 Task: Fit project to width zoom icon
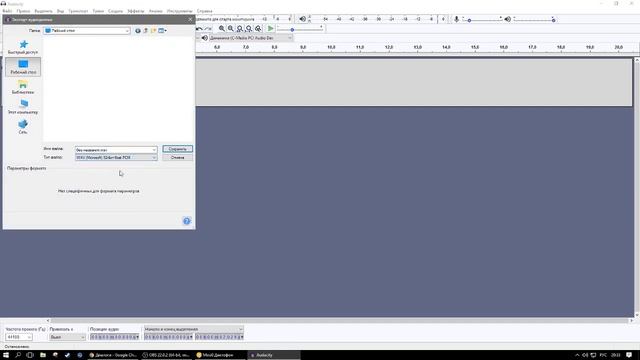pos(249,29)
